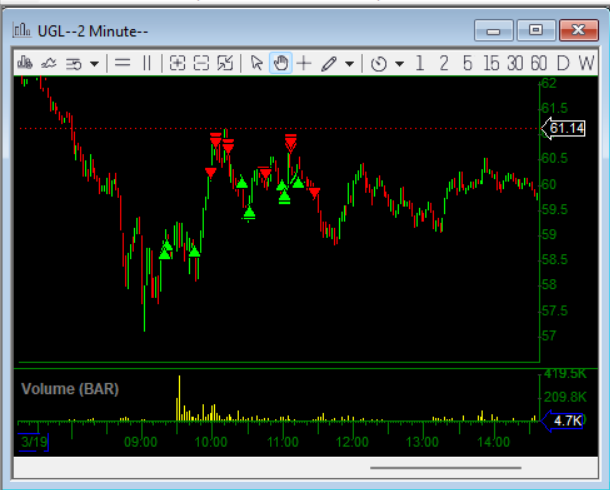Screen dimensions: 610x490
Task: Click the zoom in icon
Action: tap(177, 63)
